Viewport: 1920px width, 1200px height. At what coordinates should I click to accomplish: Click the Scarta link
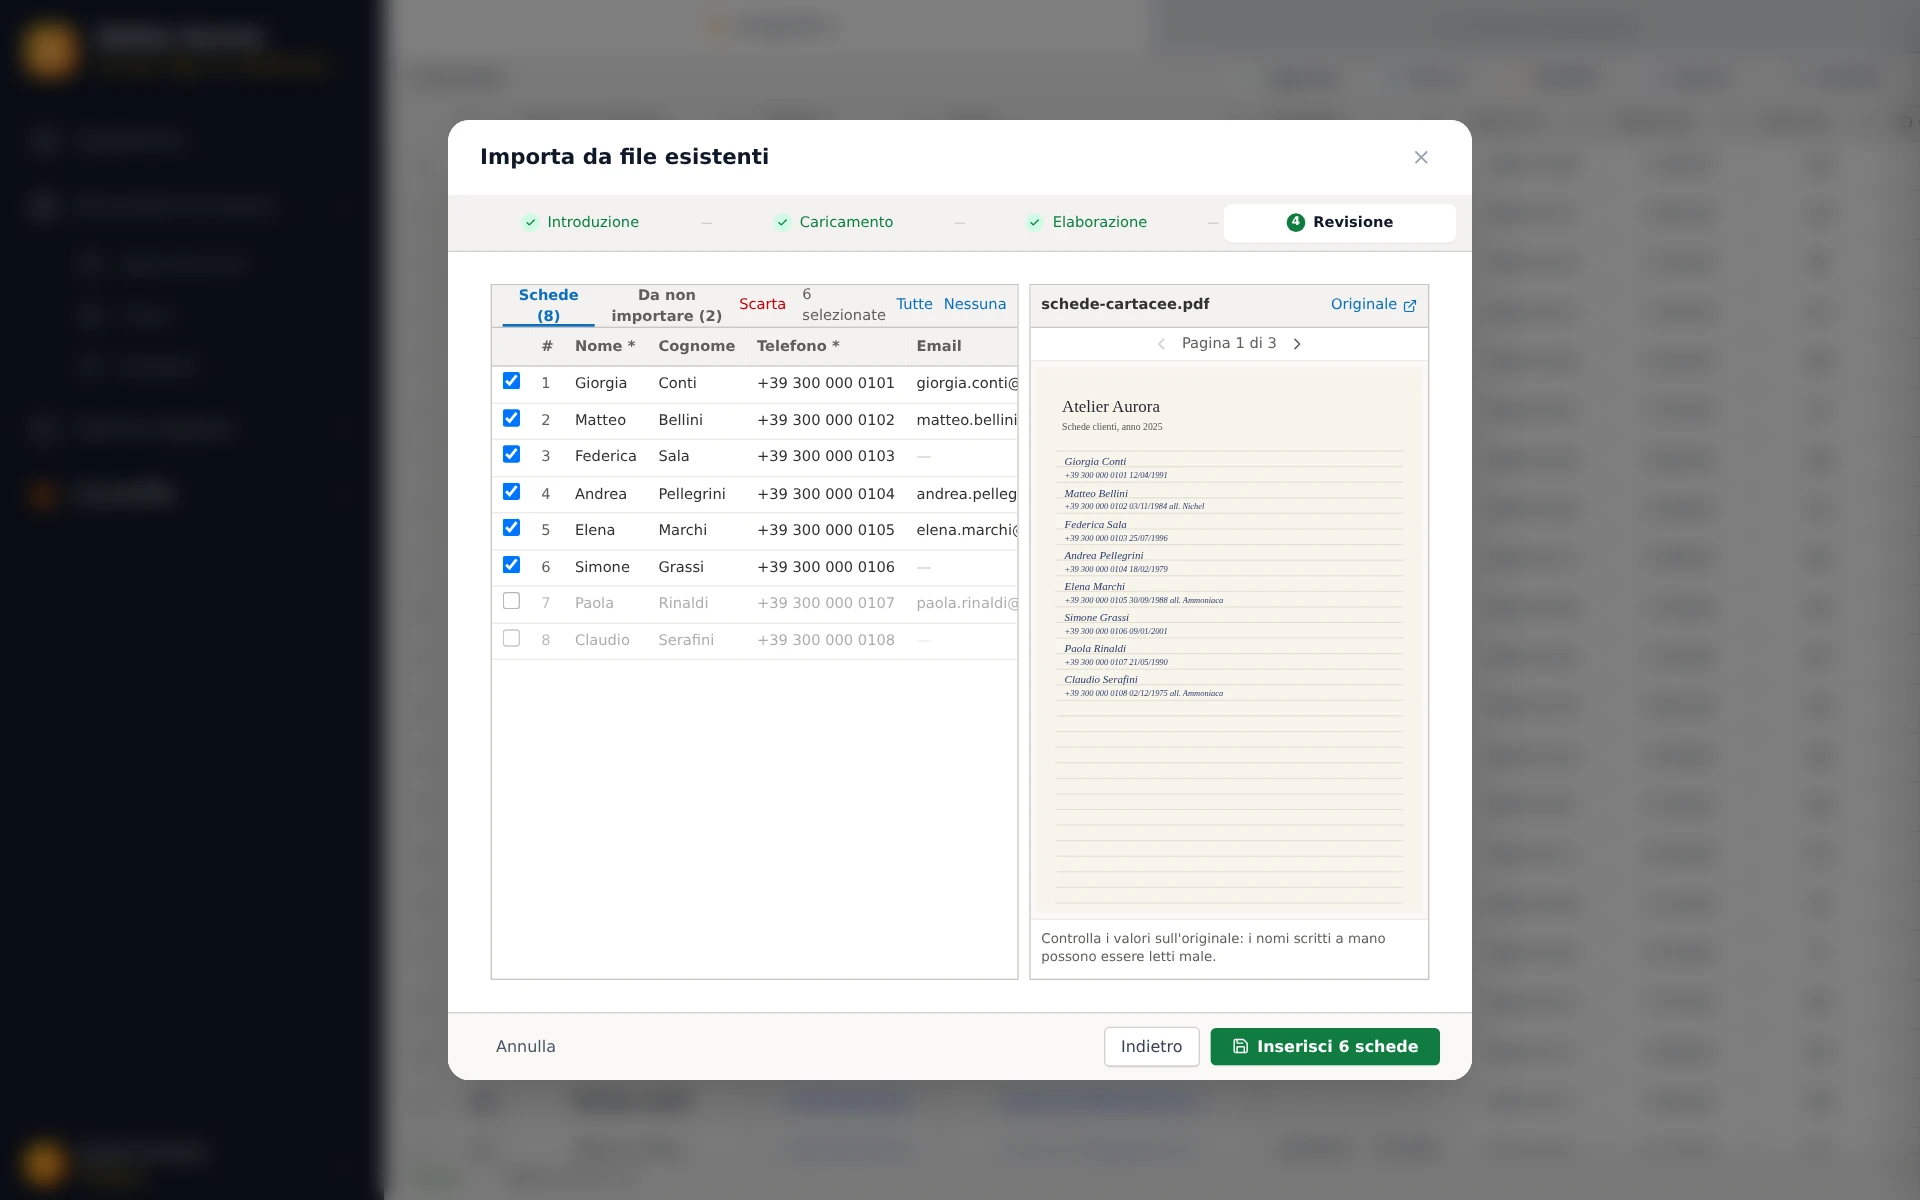tap(762, 304)
